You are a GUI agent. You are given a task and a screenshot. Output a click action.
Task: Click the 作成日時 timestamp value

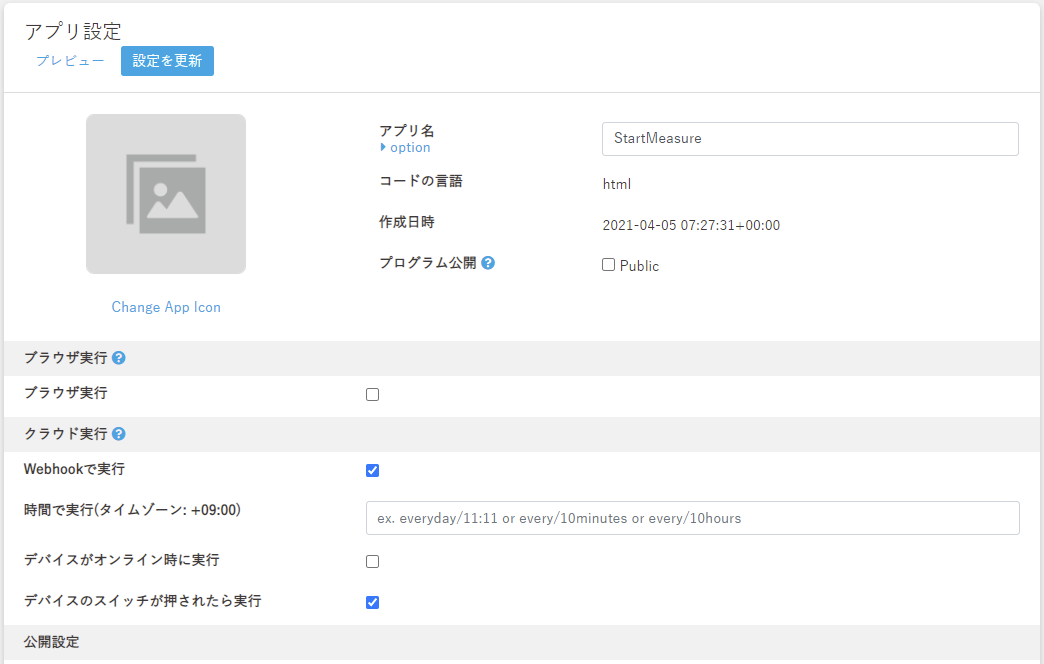pos(690,225)
